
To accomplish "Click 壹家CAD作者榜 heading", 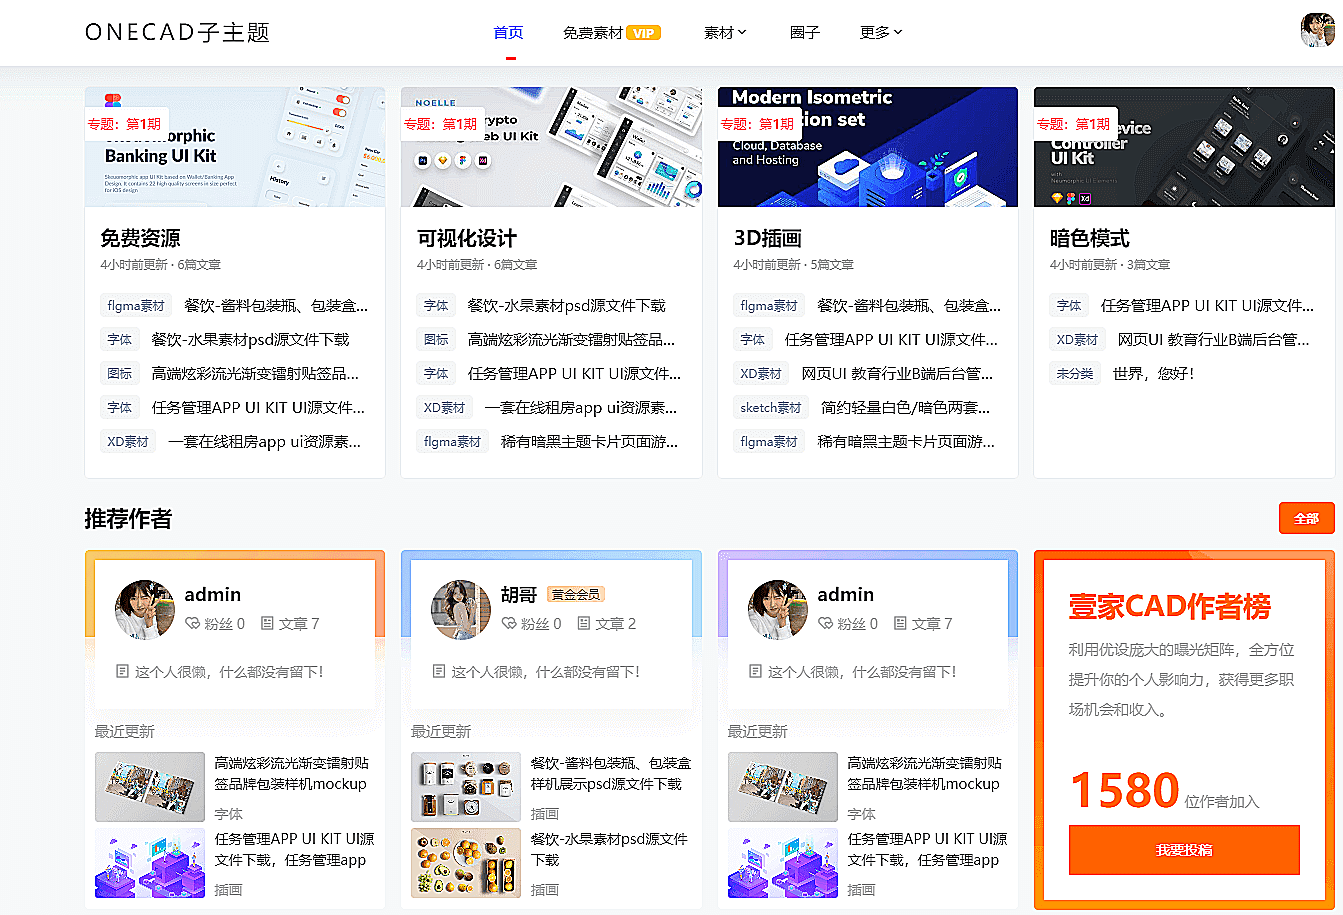I will (x=1170, y=607).
